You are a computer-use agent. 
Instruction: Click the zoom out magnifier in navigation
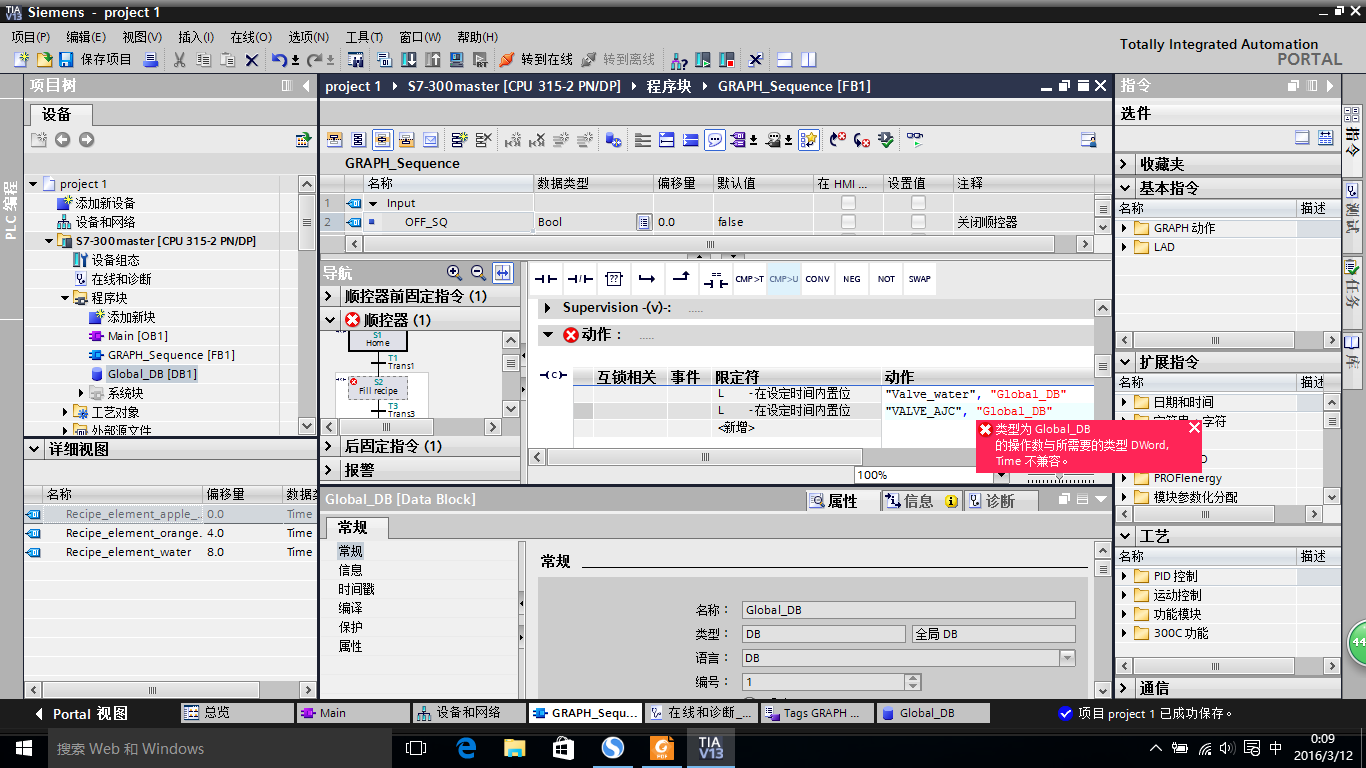coord(478,272)
